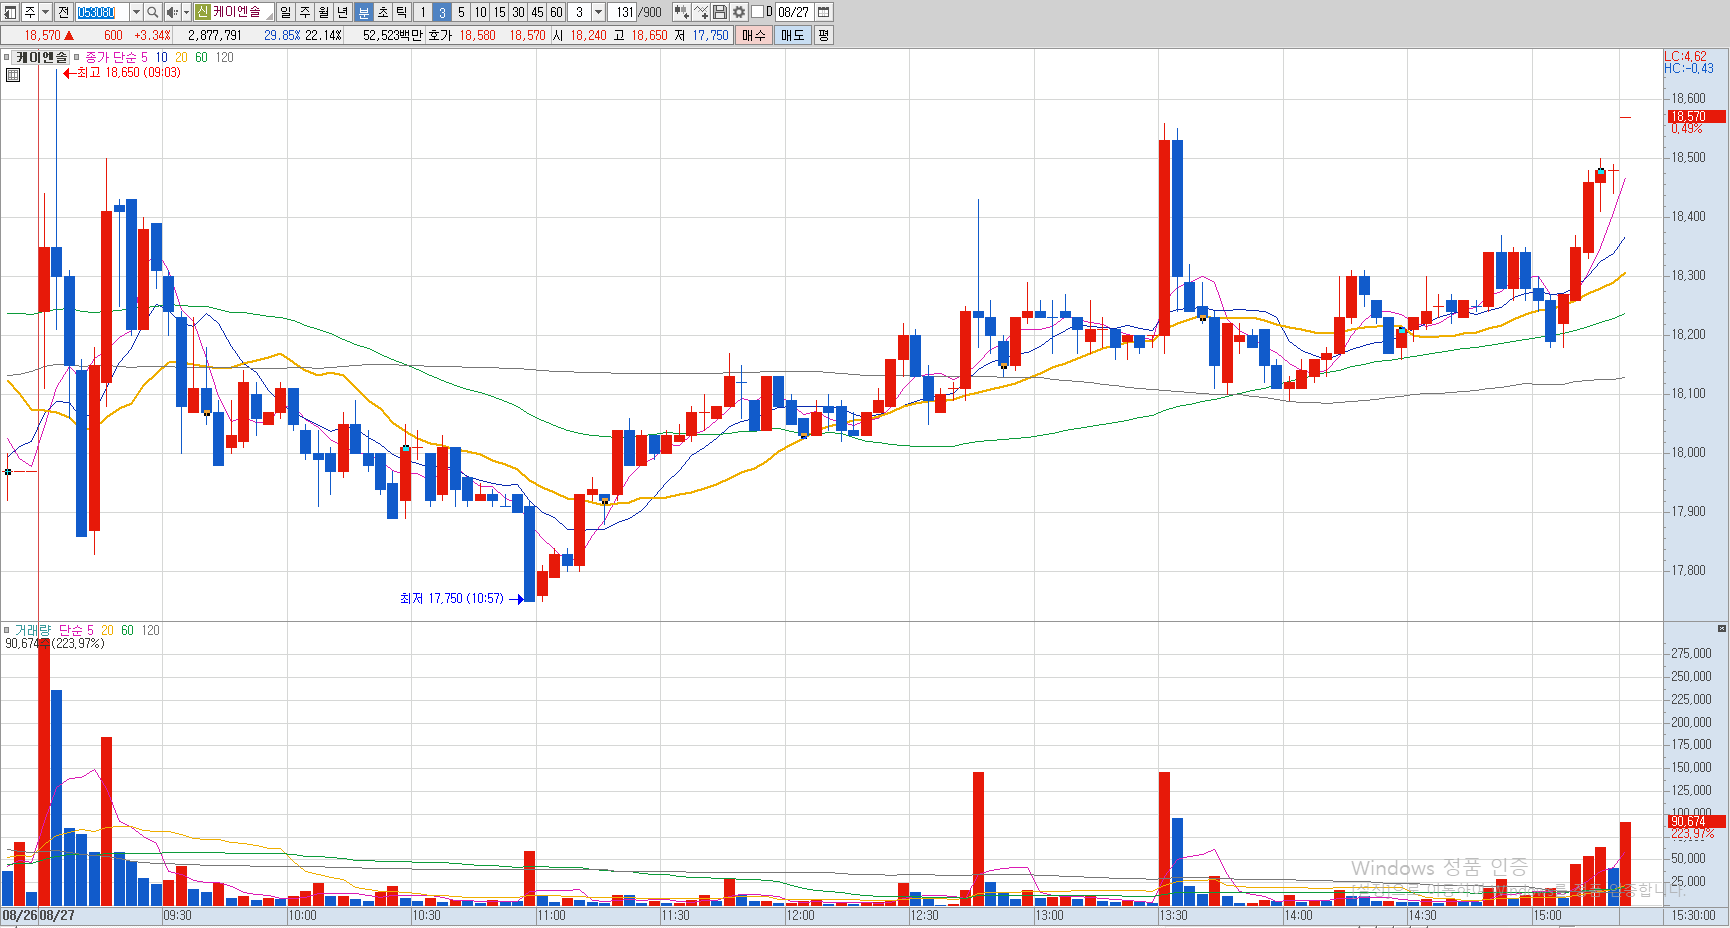This screenshot has height=928, width=1730.
Task: Click the 매수 buy button
Action: click(754, 35)
